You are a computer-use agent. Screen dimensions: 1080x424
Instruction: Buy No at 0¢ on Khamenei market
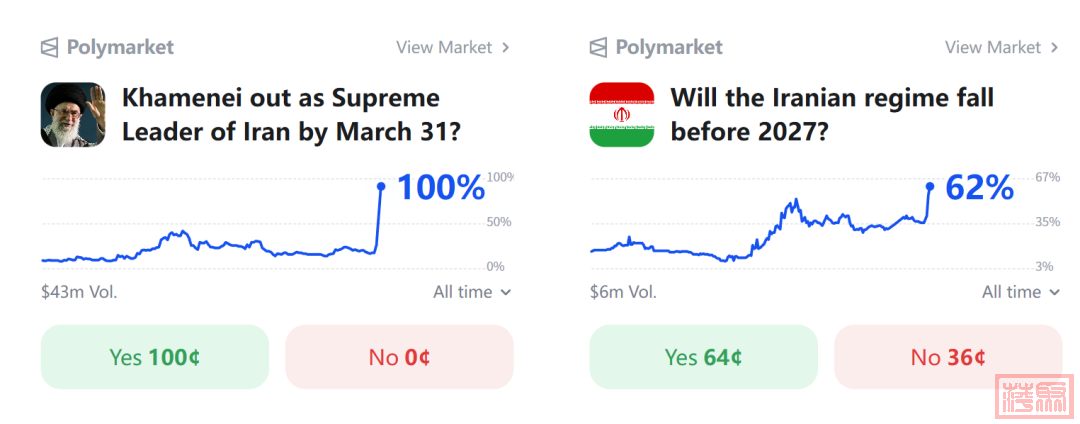(400, 357)
